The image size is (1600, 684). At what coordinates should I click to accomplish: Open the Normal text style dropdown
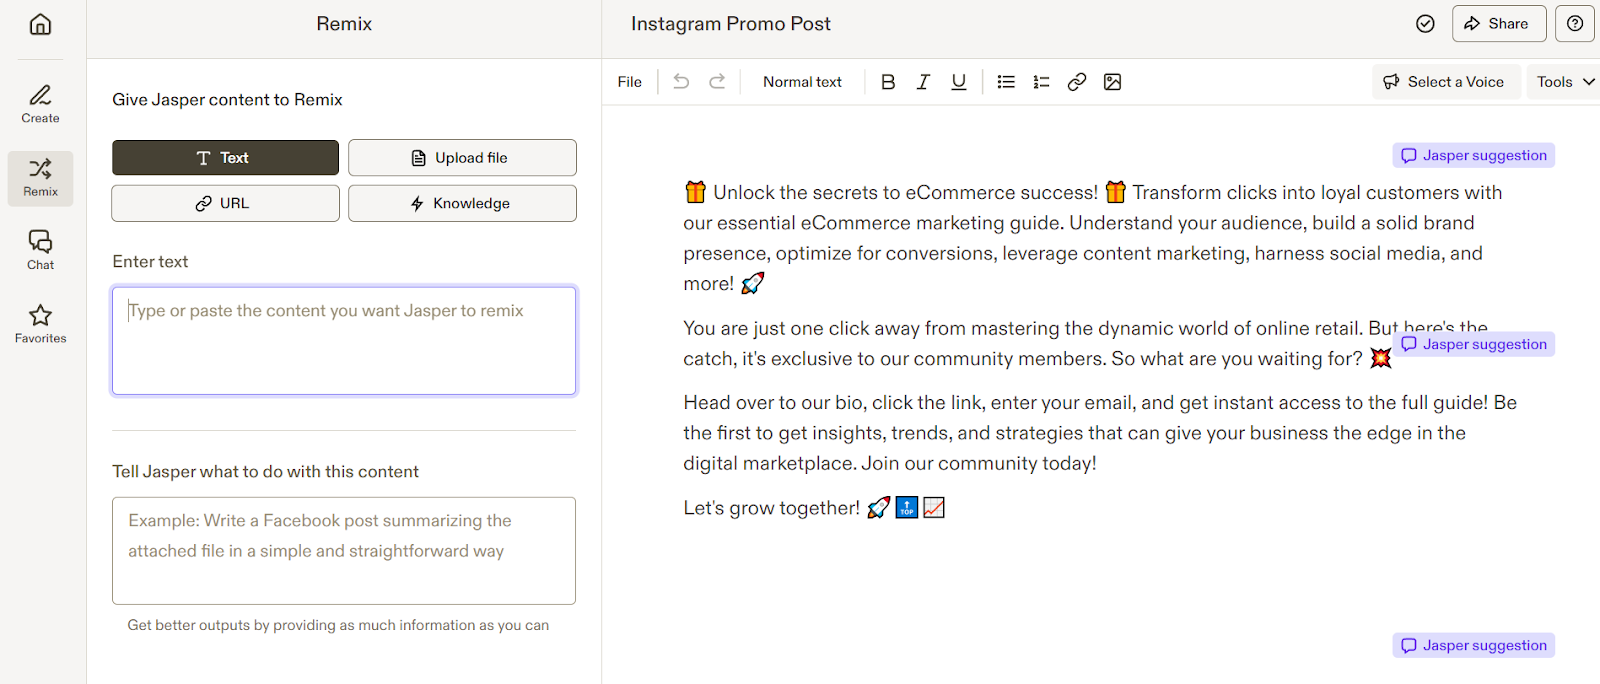pyautogui.click(x=802, y=82)
